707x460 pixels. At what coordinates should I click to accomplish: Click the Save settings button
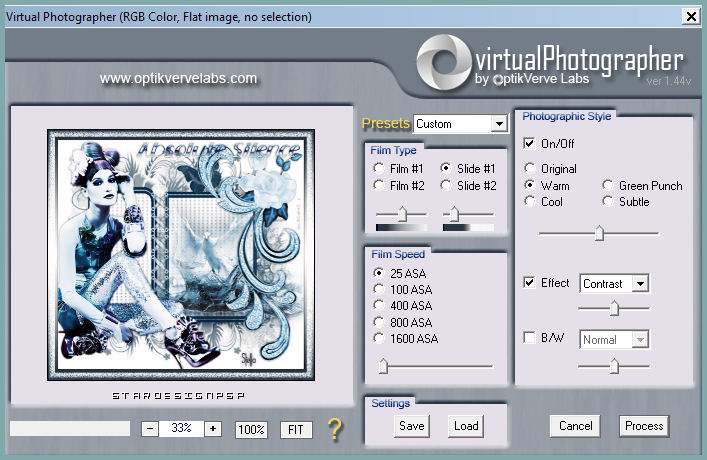tap(412, 426)
